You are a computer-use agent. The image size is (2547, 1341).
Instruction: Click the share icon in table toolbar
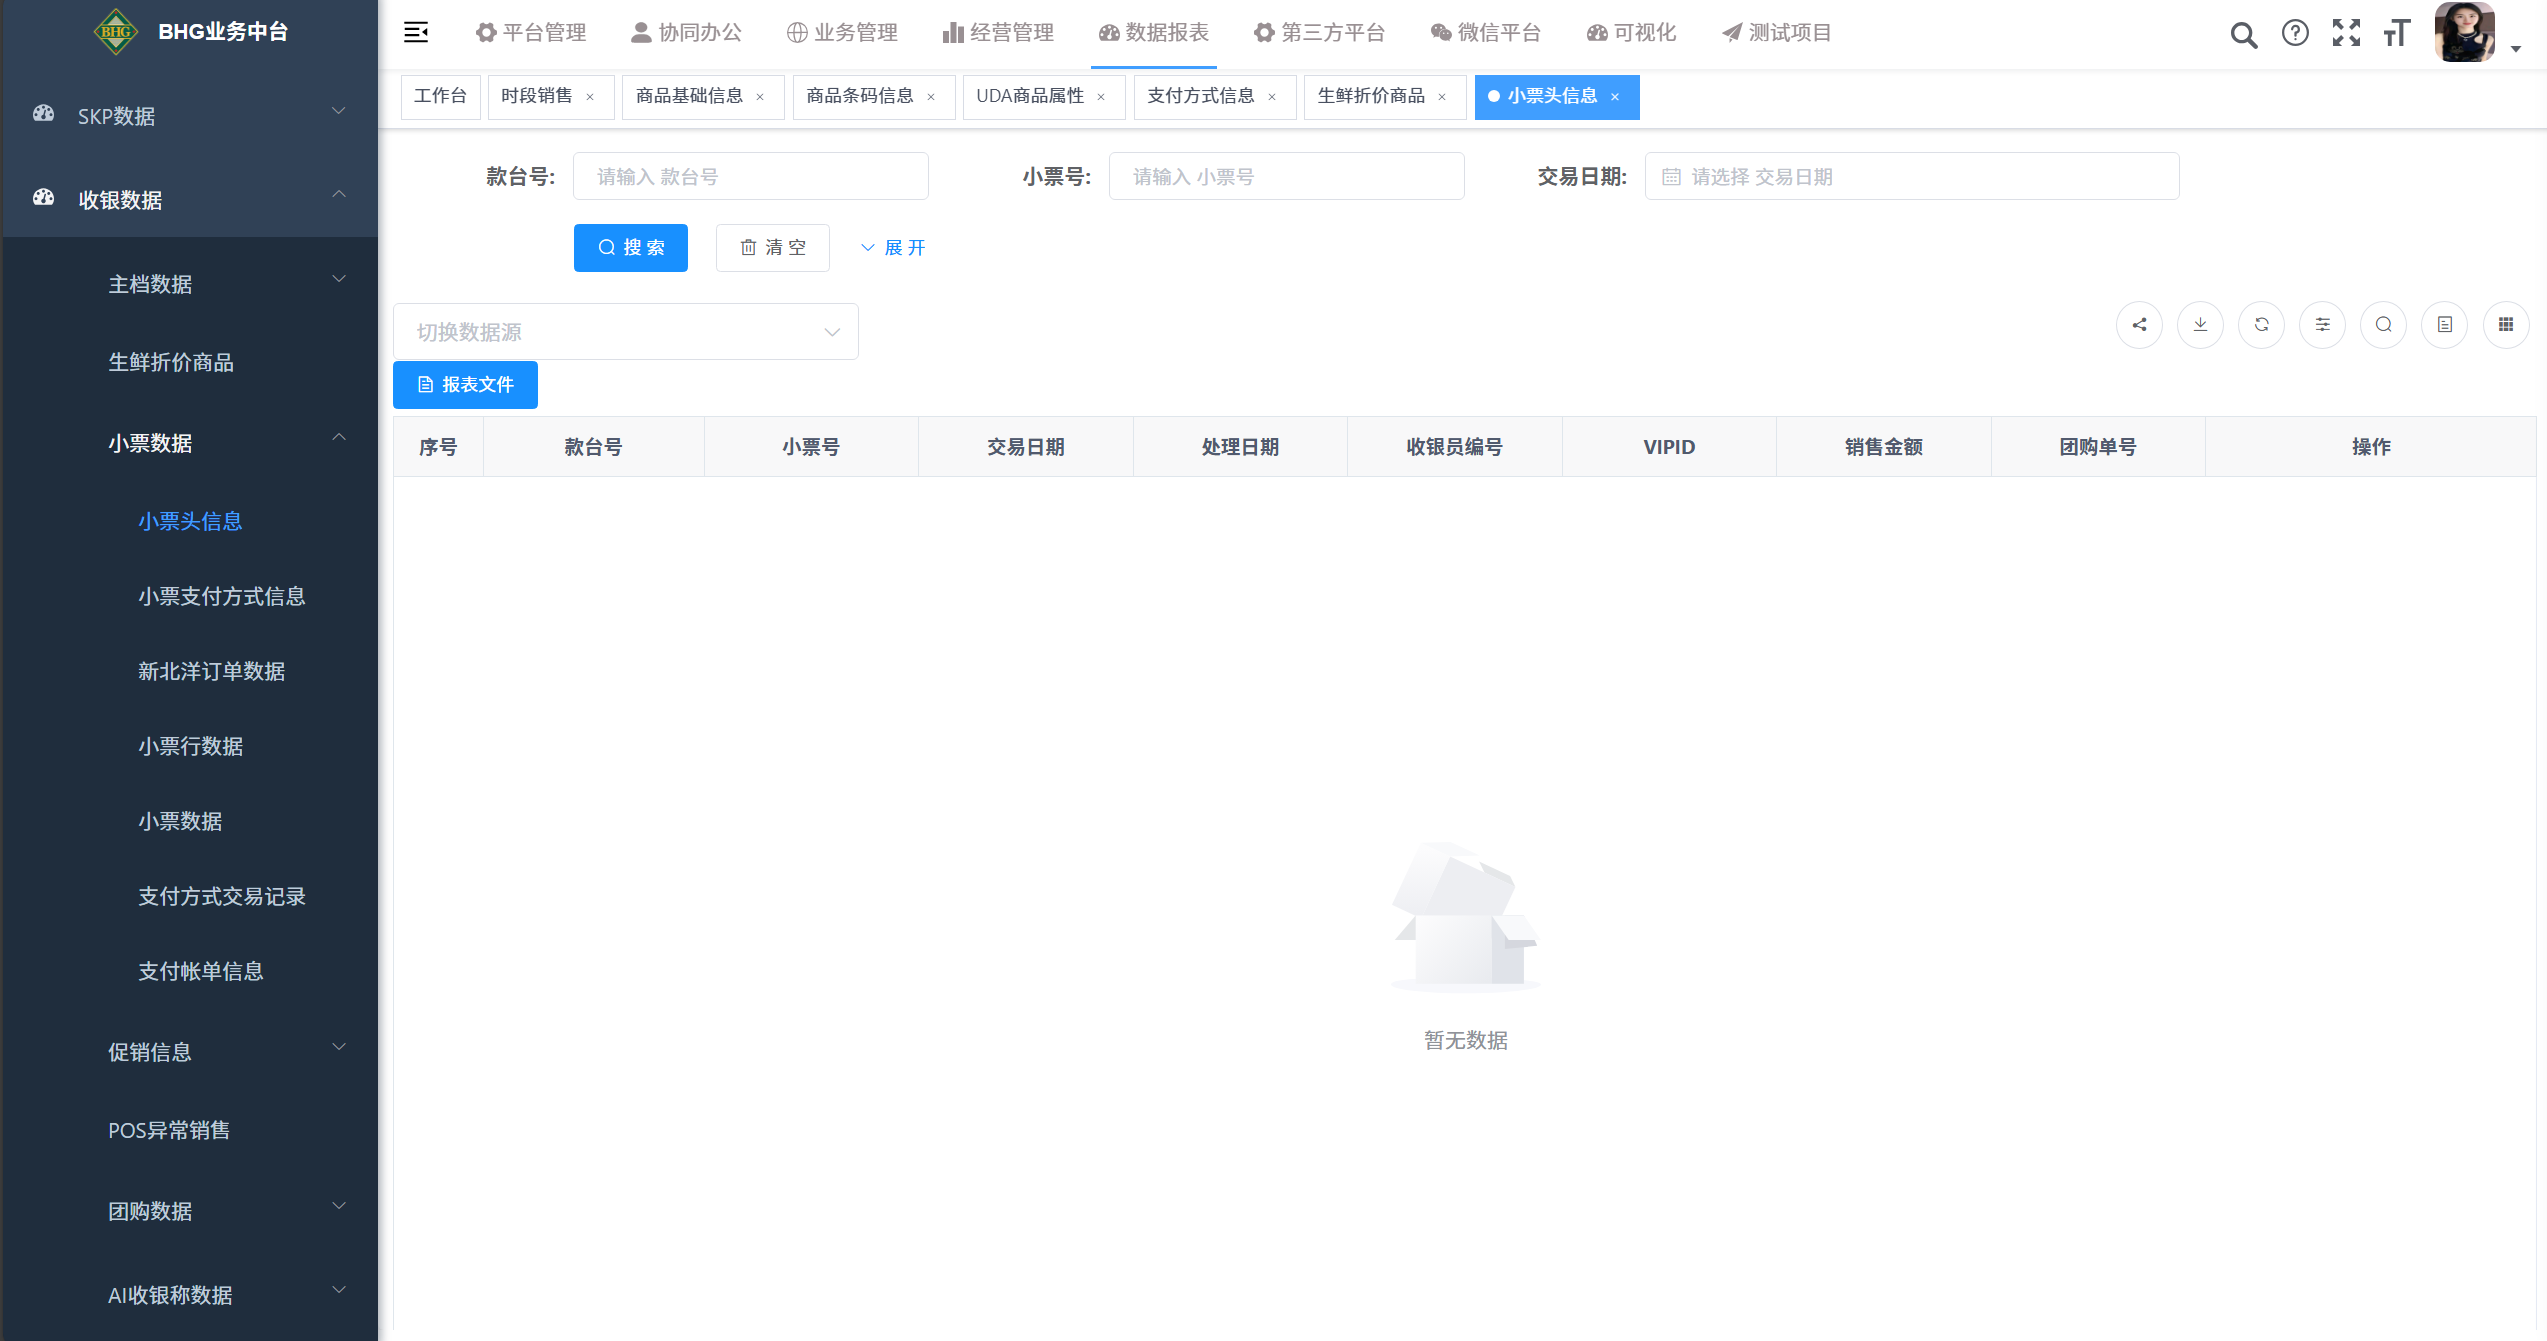pyautogui.click(x=2139, y=325)
